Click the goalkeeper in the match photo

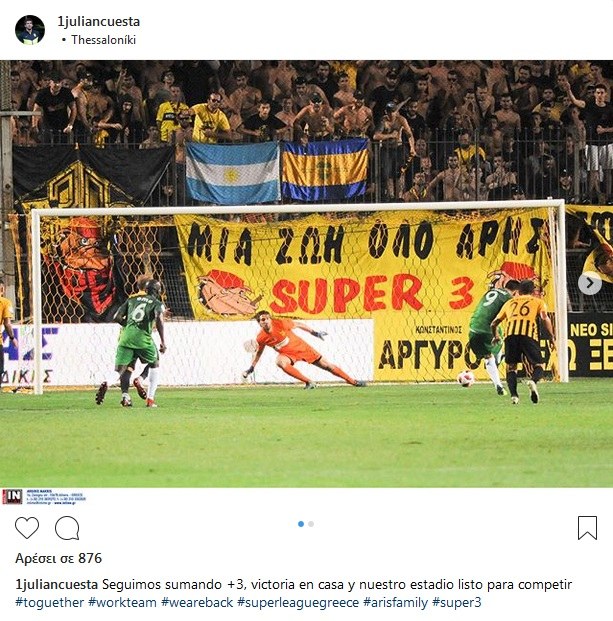[x=301, y=349]
